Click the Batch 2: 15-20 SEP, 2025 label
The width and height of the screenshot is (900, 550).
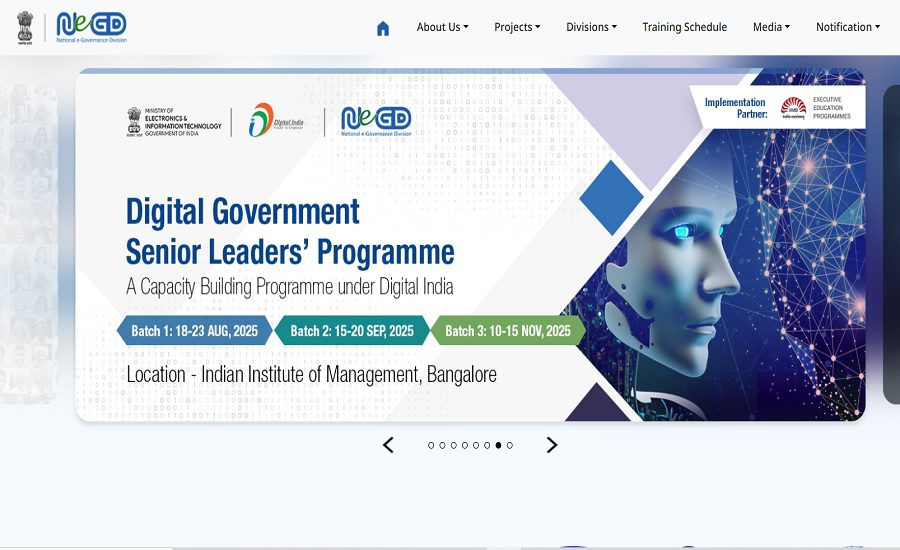[352, 331]
